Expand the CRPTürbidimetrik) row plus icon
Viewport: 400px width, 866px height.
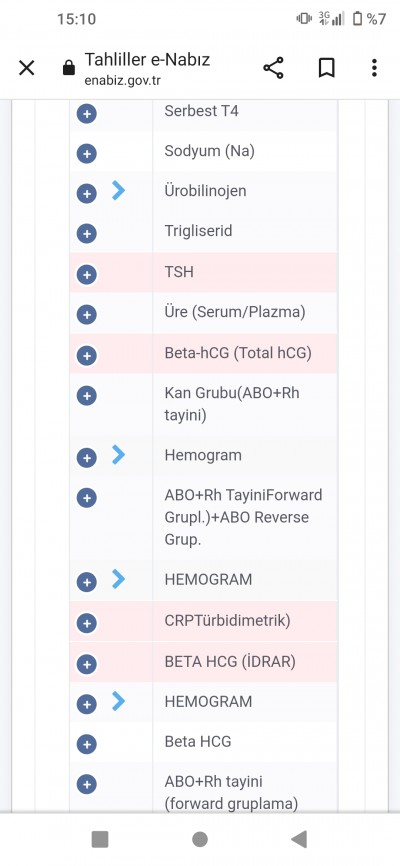pos(87,624)
